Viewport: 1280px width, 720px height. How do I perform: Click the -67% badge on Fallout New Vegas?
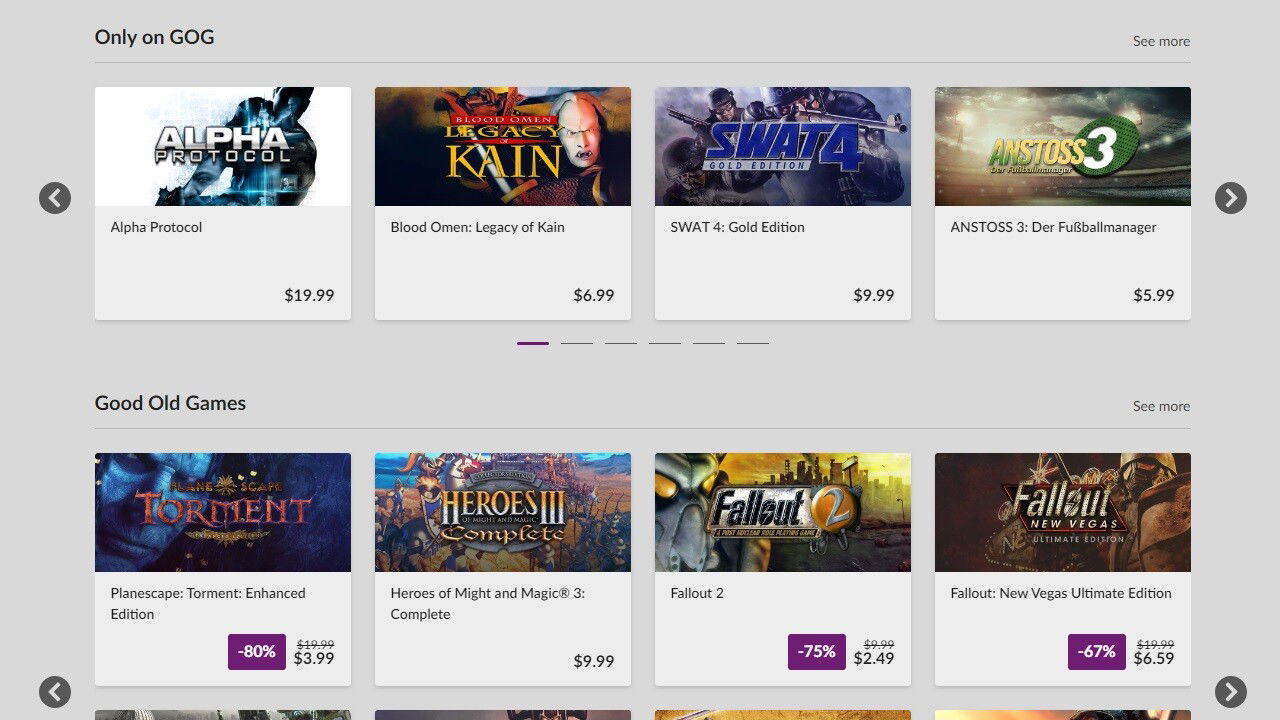pos(1097,651)
